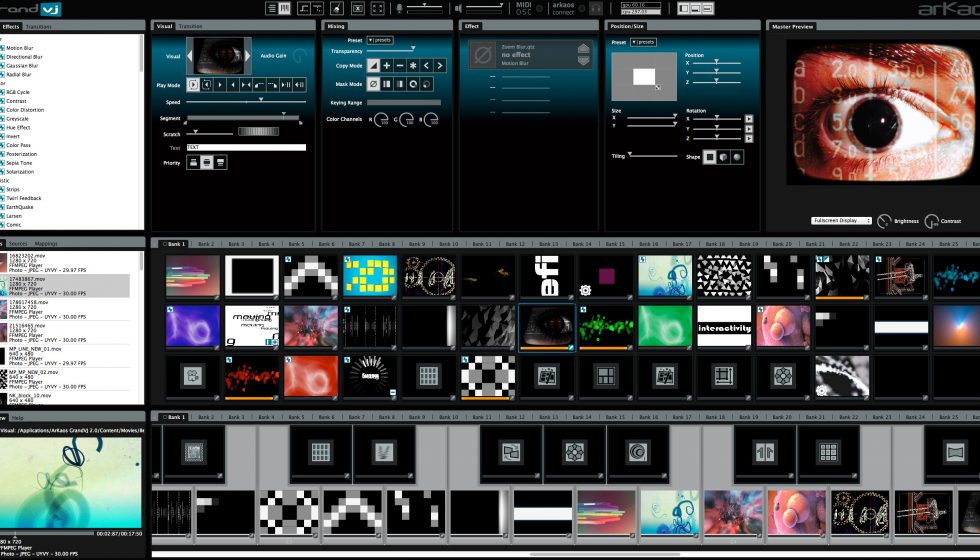Image resolution: width=980 pixels, height=560 pixels.
Task: Click the no-effect slot icon
Action: point(482,55)
